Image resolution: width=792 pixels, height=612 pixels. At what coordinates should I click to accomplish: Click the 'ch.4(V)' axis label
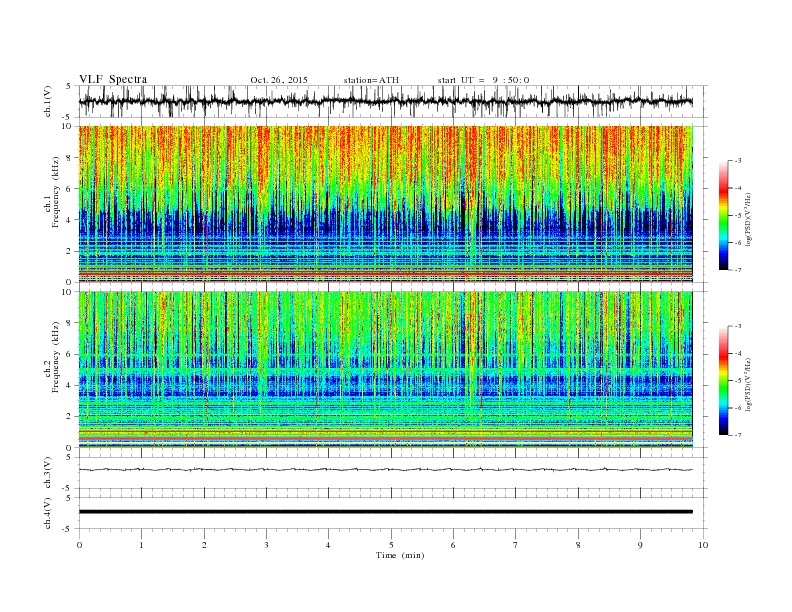point(48,513)
